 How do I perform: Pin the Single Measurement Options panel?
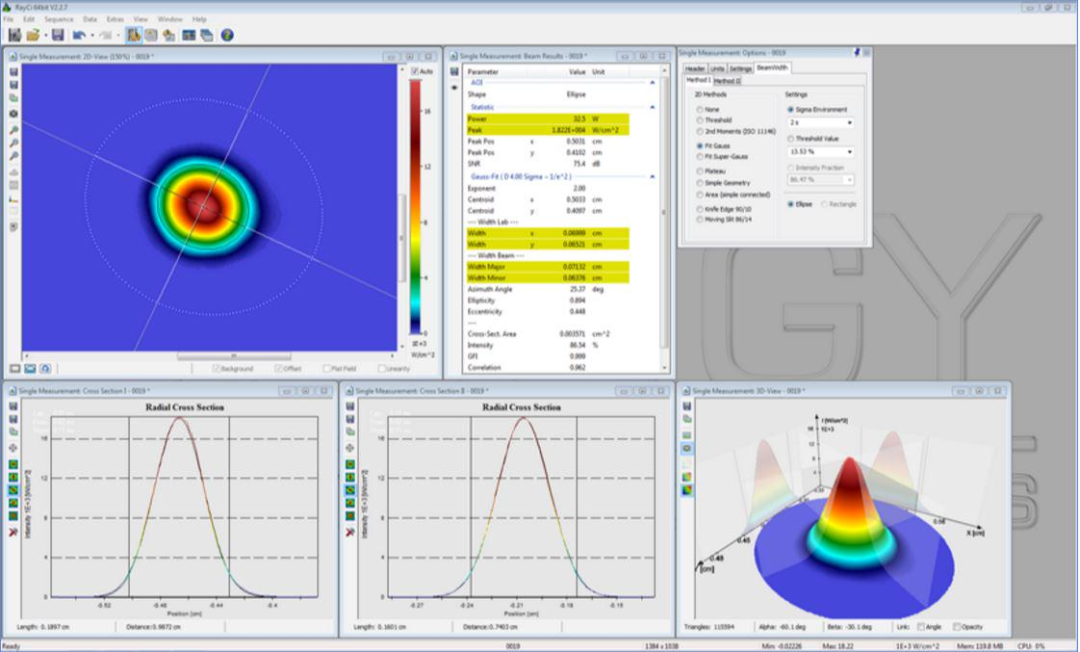(856, 52)
